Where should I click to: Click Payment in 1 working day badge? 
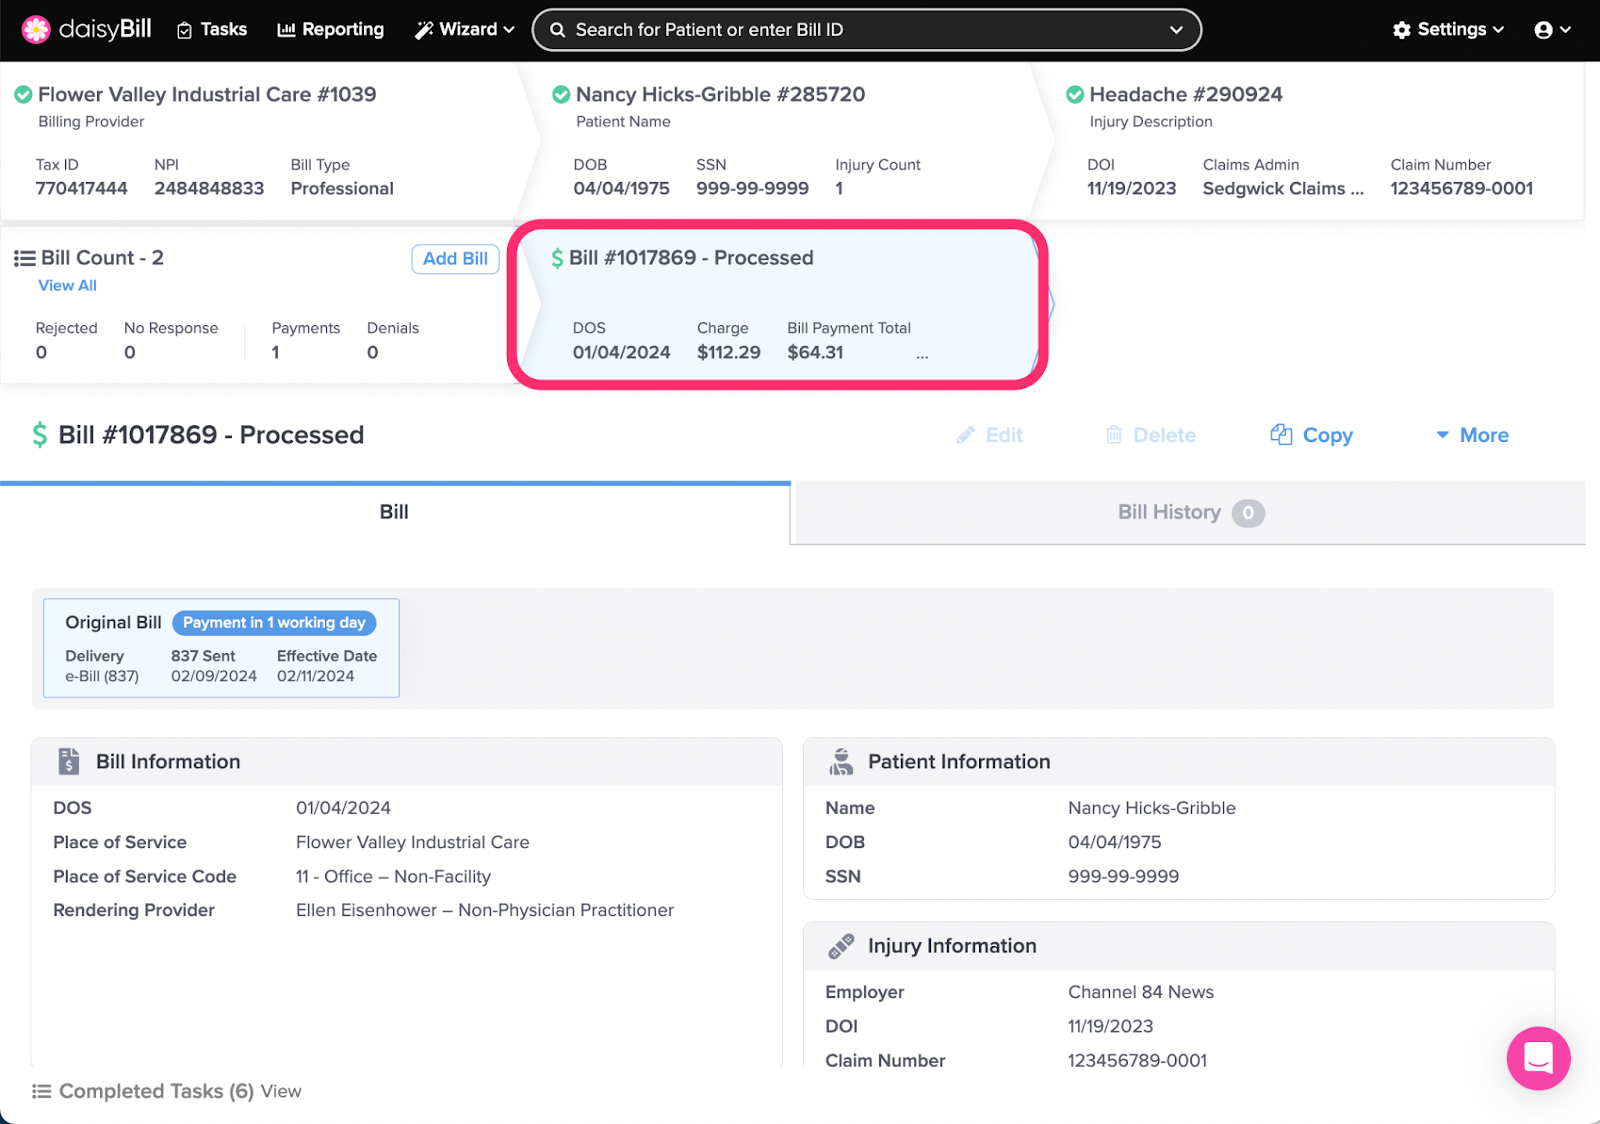point(274,622)
